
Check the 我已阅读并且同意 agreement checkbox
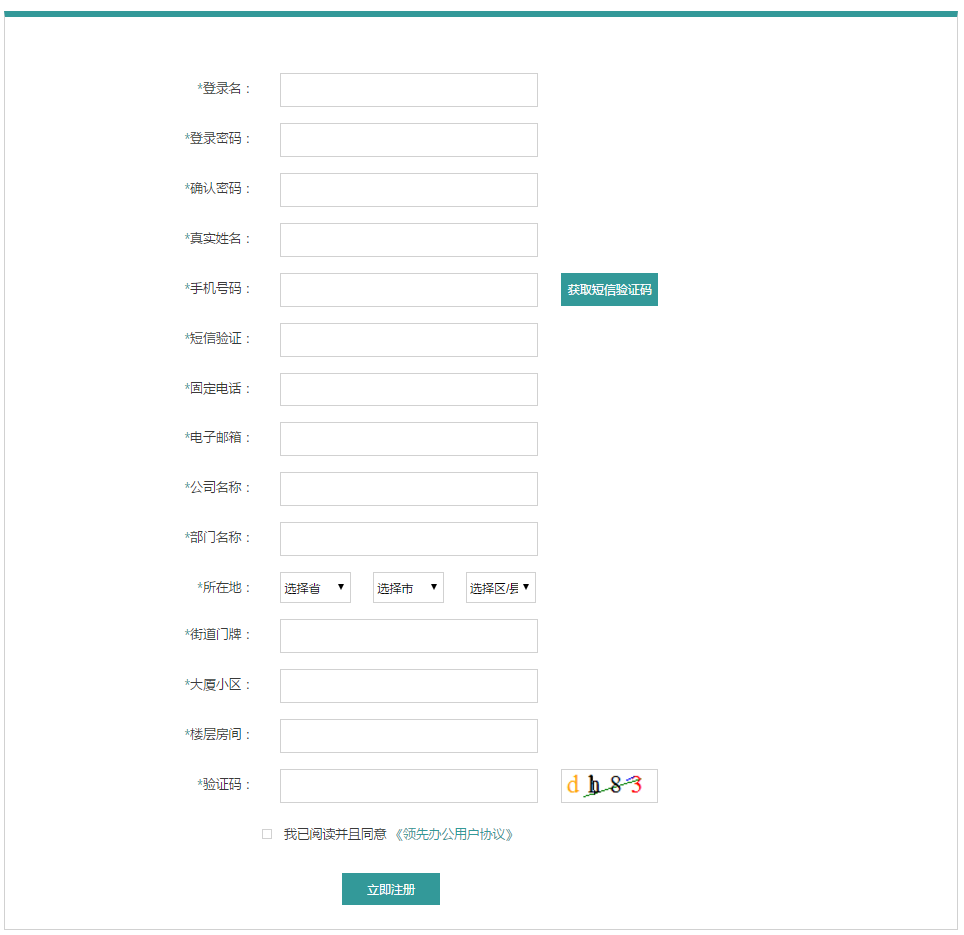[x=267, y=834]
